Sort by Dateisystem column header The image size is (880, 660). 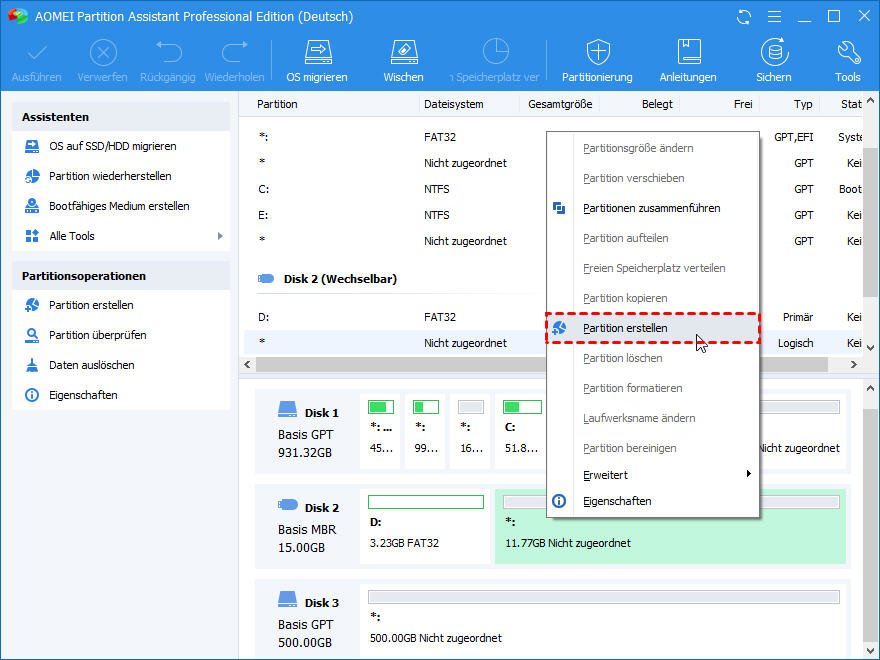pyautogui.click(x=453, y=104)
